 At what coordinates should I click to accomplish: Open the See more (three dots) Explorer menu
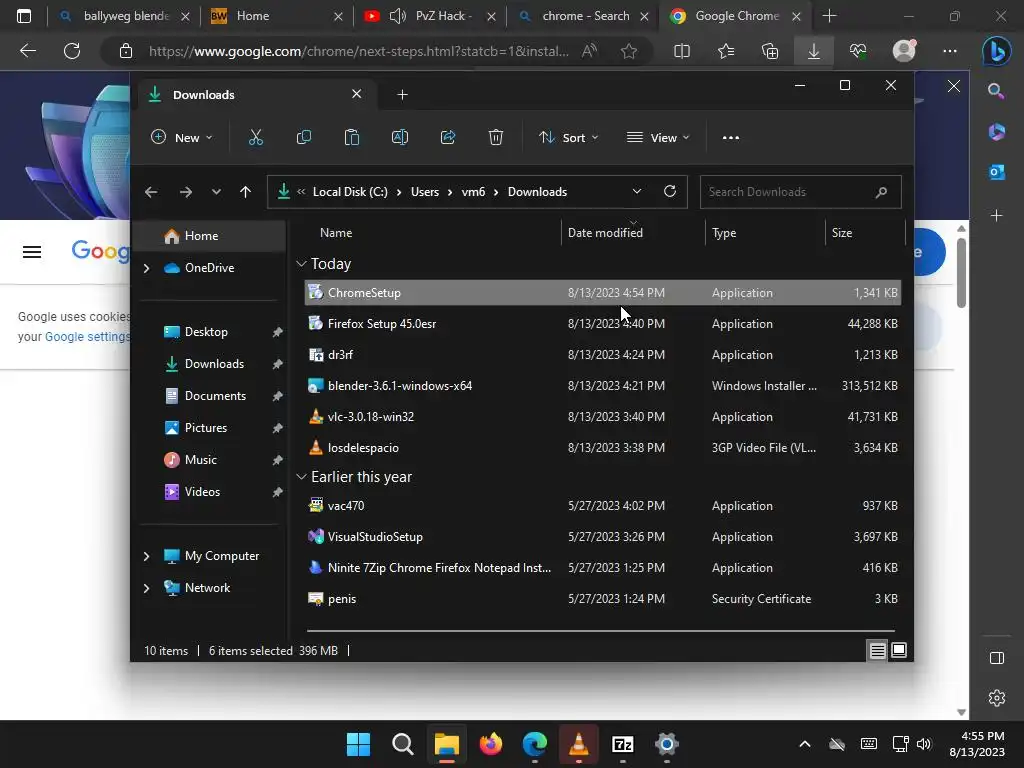(731, 138)
